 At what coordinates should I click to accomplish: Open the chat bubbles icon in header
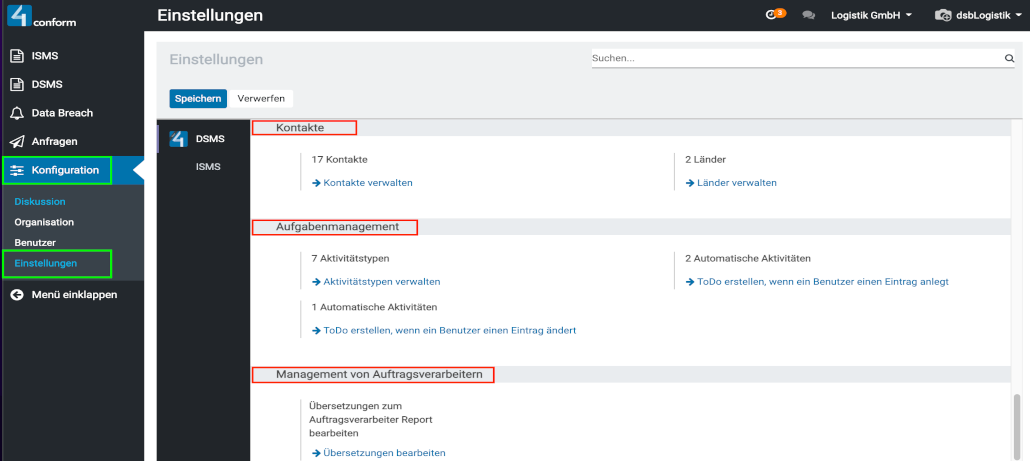point(809,16)
